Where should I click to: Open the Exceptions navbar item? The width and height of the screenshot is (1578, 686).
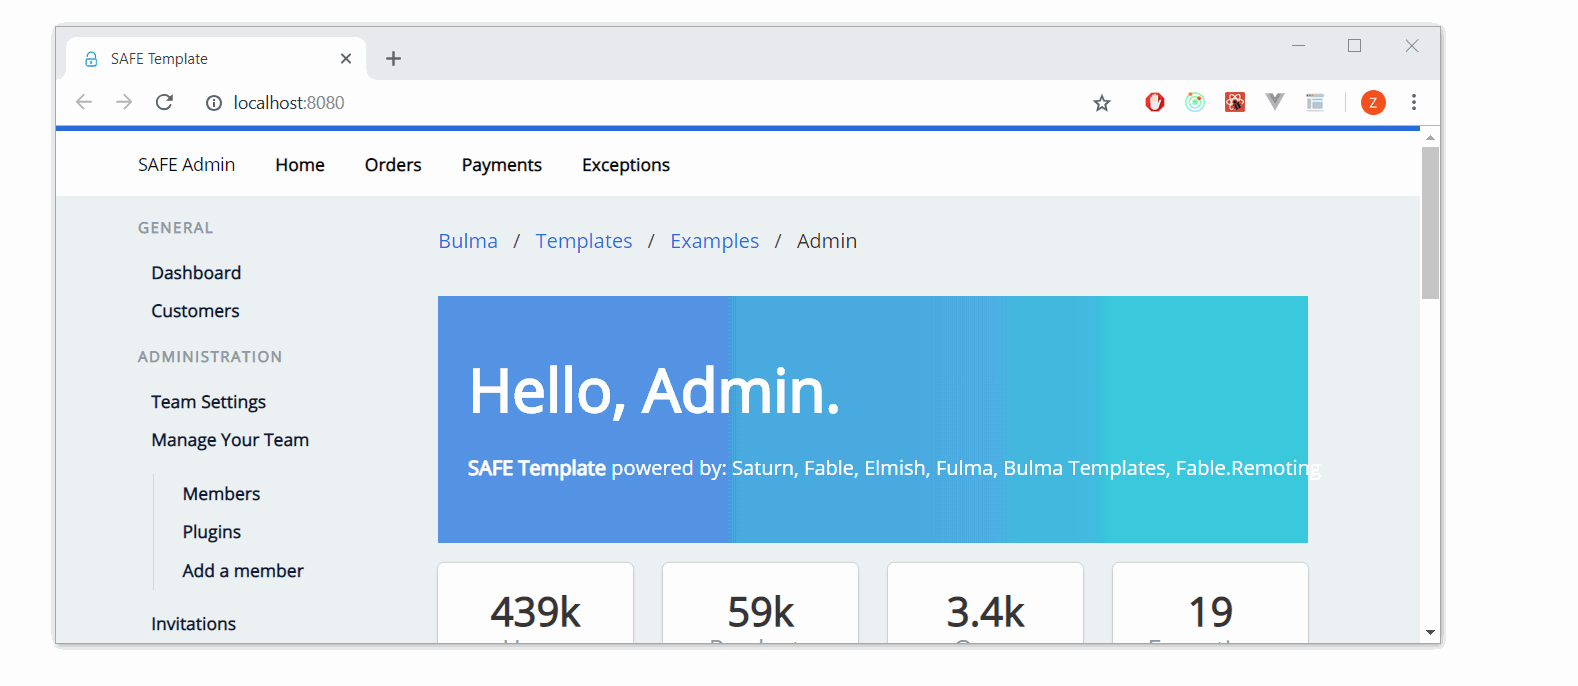[x=626, y=165]
